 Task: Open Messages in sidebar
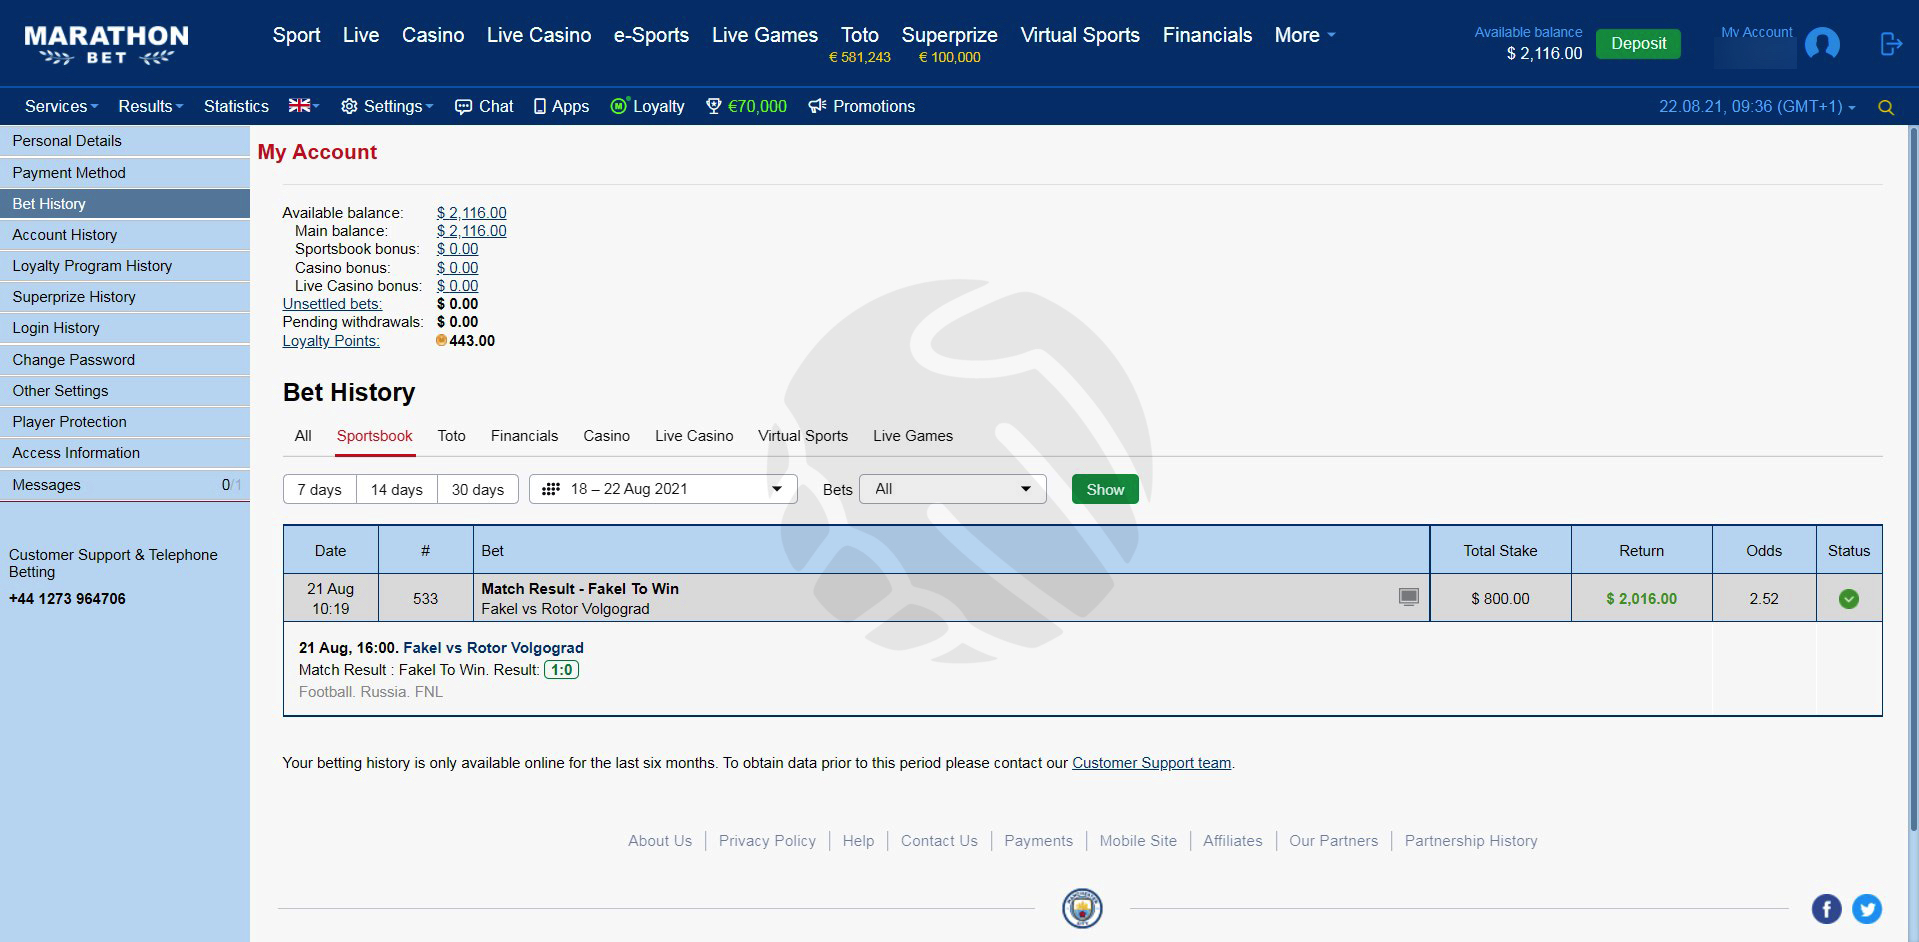125,484
